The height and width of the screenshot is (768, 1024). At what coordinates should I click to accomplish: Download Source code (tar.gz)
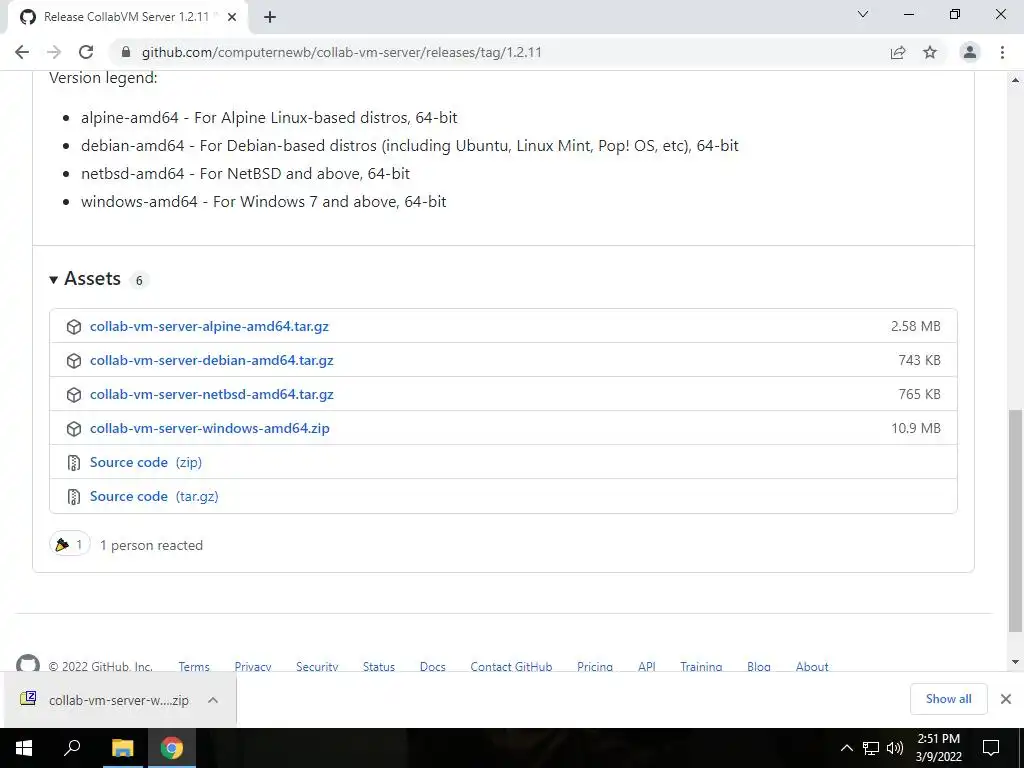(x=154, y=496)
